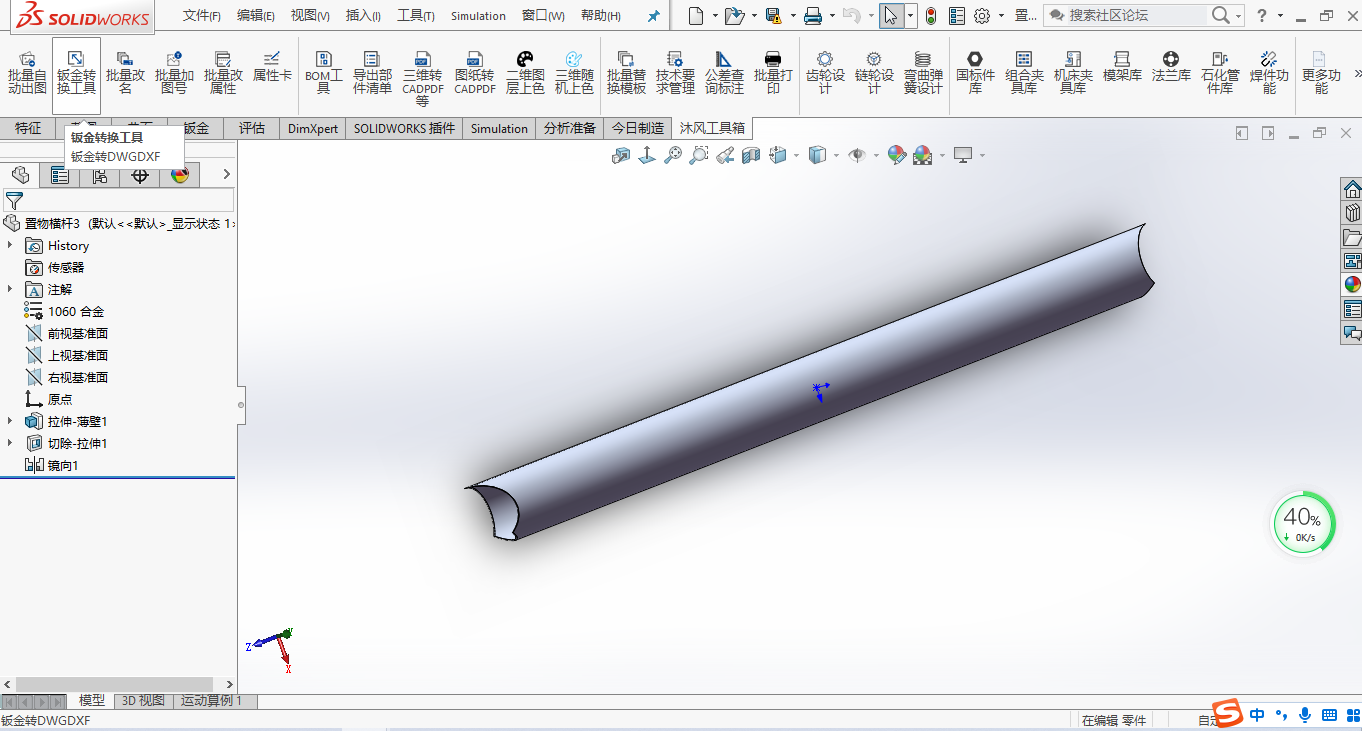Viewport: 1362px width, 731px height.
Task: Toggle the Select cursor tool
Action: click(890, 16)
